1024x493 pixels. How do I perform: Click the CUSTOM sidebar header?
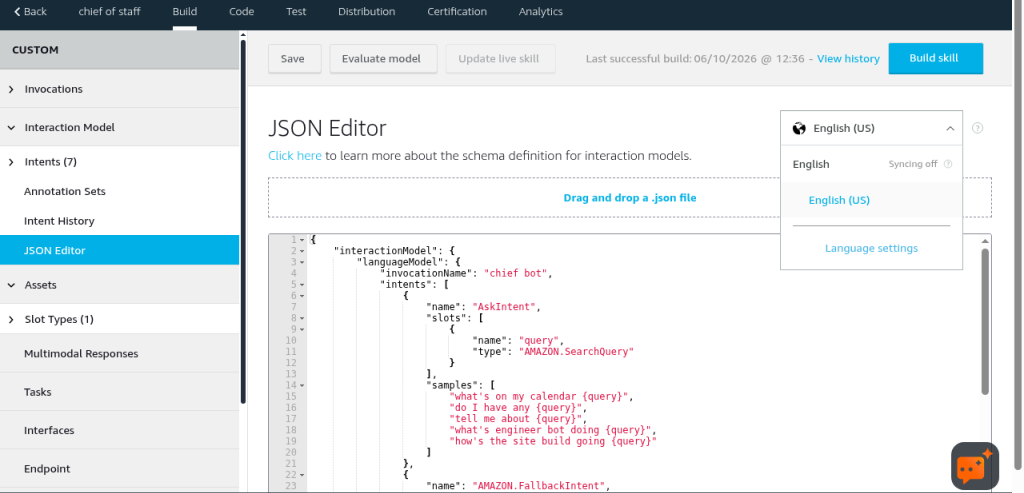120,50
